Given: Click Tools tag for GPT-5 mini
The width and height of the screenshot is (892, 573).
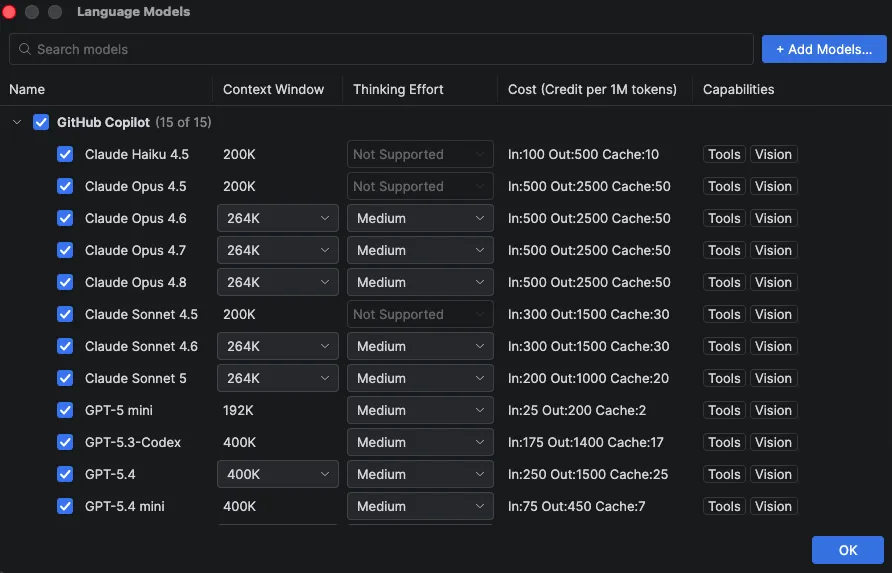Looking at the screenshot, I should click(x=724, y=410).
